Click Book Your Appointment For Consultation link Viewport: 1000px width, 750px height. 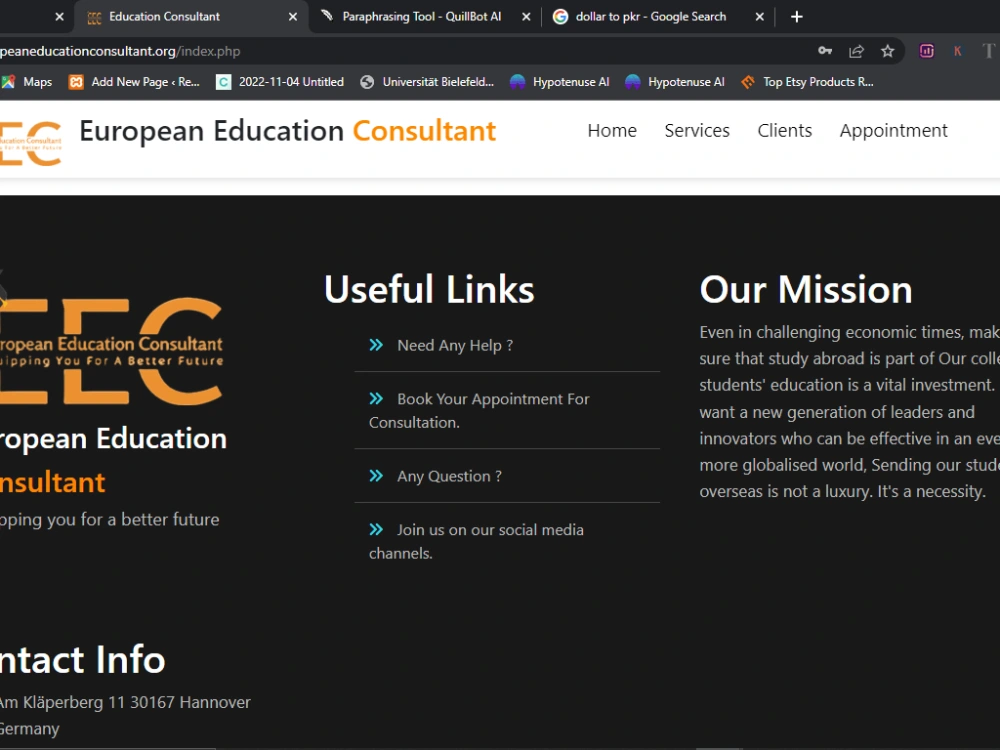click(x=479, y=410)
